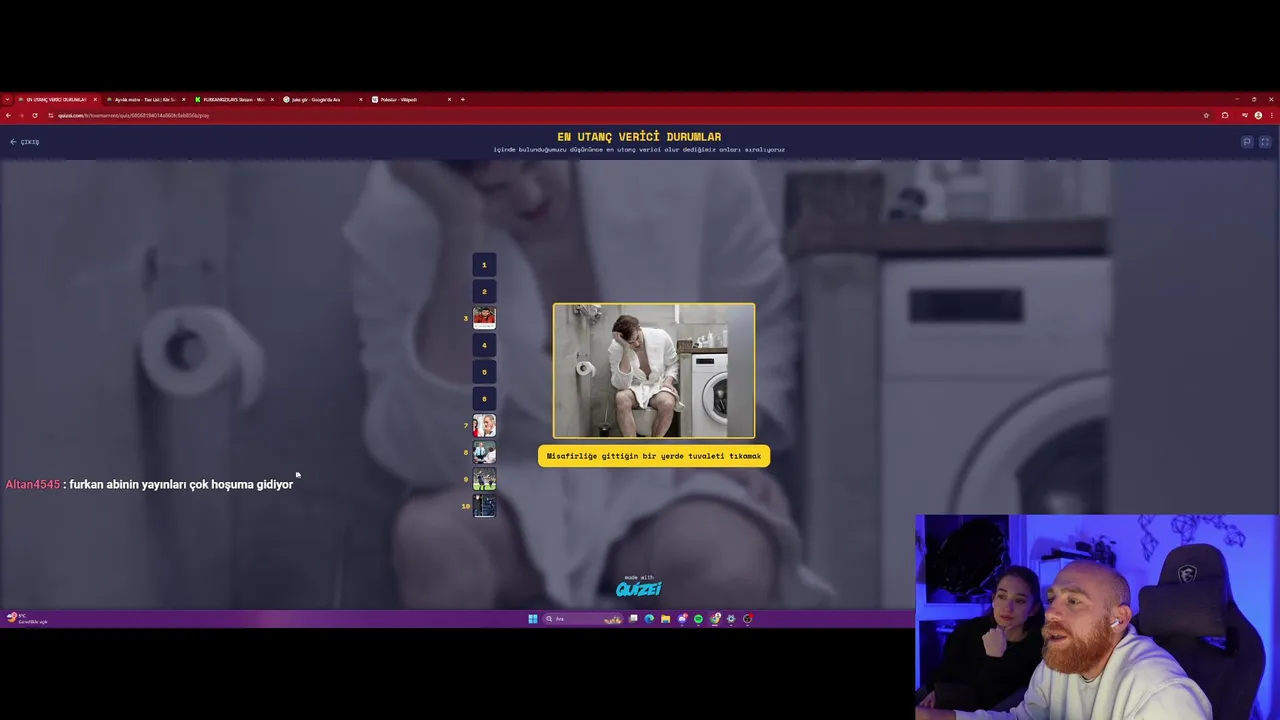Open the media control icon in toolbar

(1245, 115)
